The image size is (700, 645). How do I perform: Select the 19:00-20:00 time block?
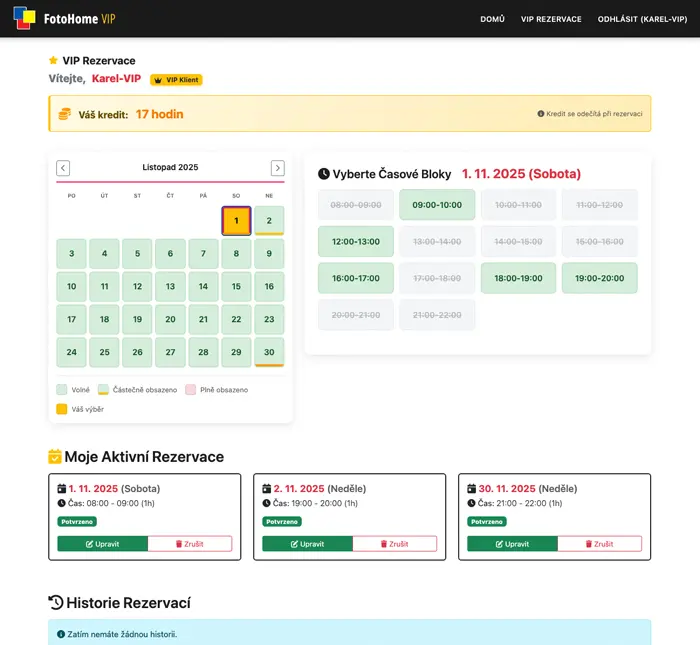coord(600,278)
